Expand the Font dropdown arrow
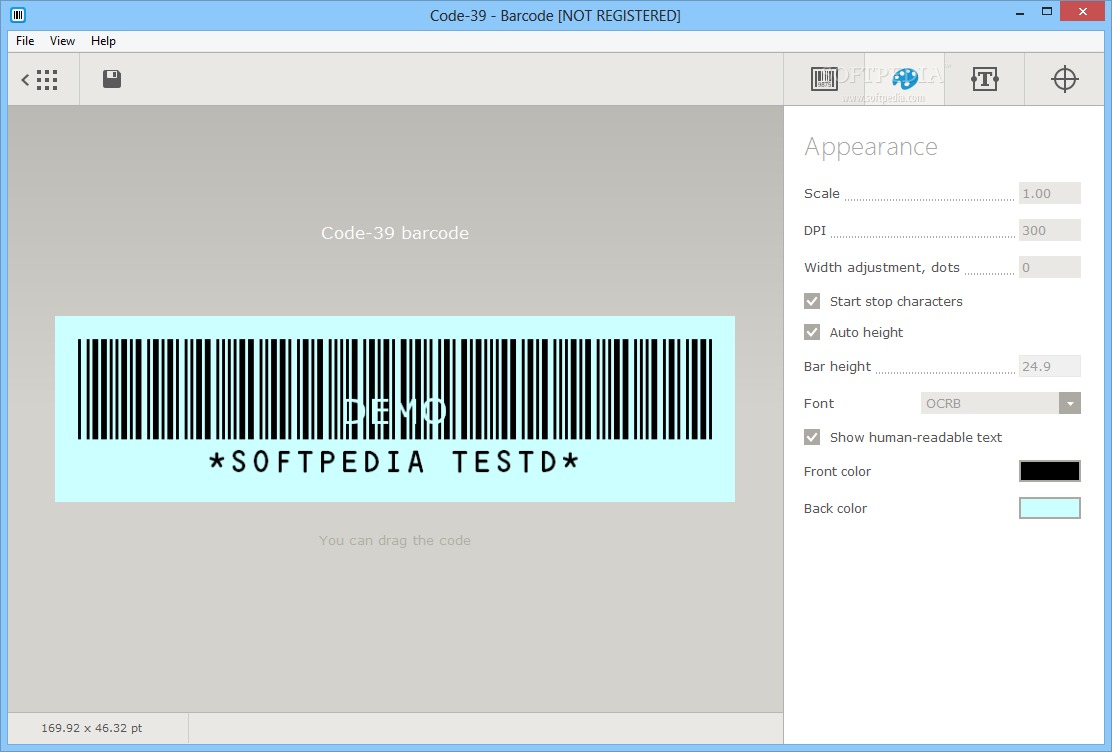 (x=1070, y=403)
